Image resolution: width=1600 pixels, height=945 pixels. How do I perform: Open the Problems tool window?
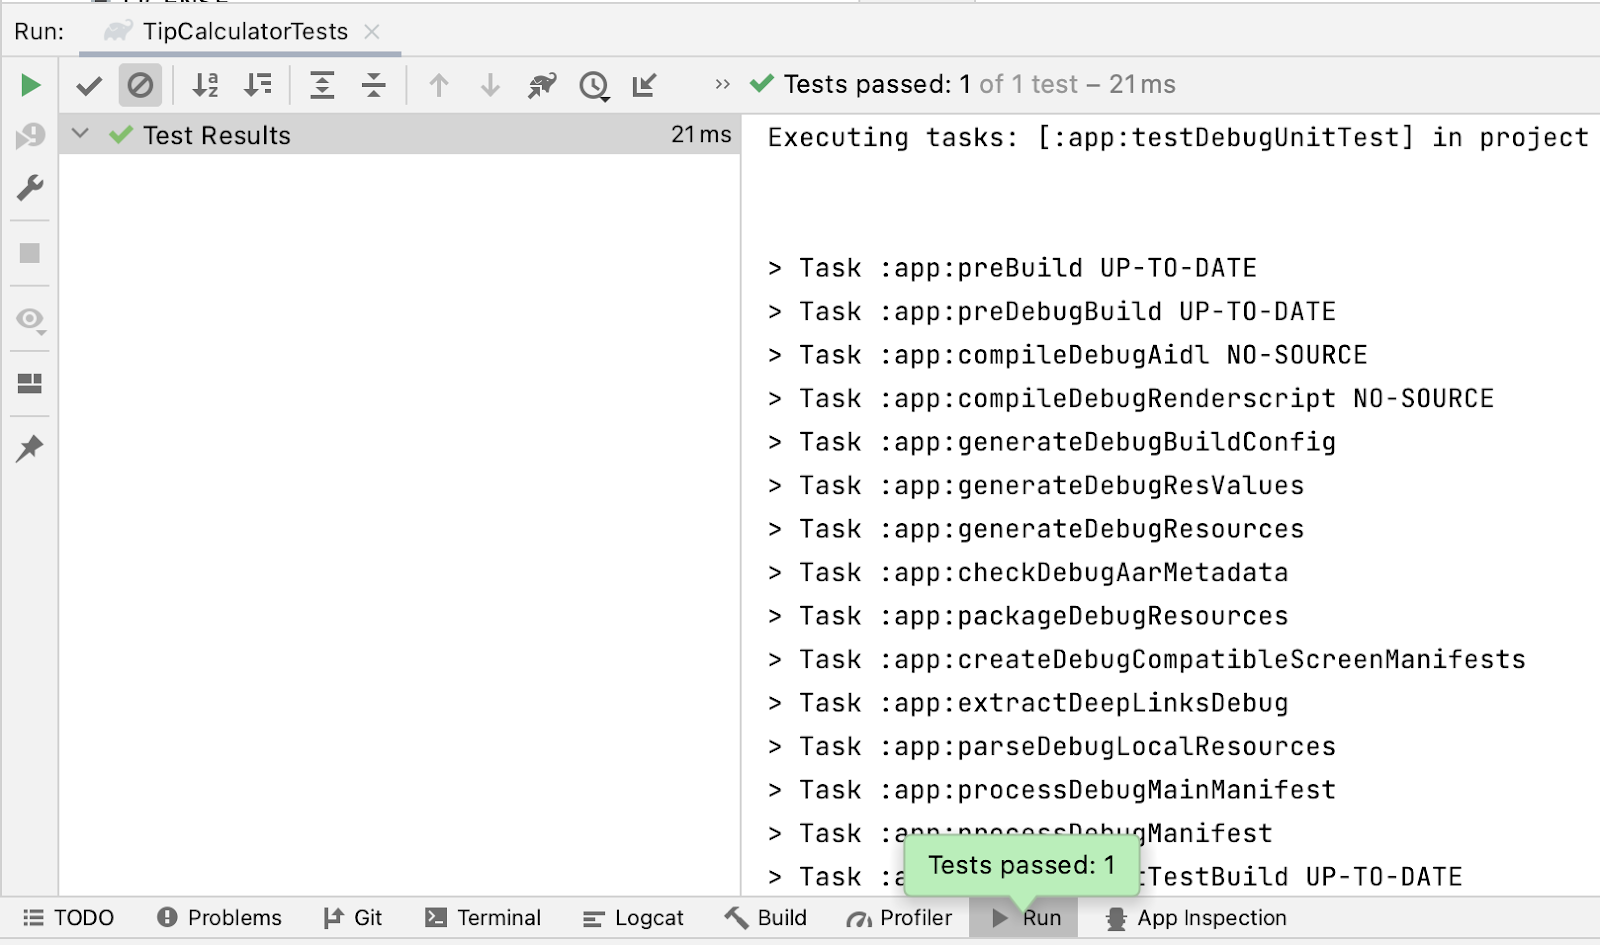[x=219, y=918]
